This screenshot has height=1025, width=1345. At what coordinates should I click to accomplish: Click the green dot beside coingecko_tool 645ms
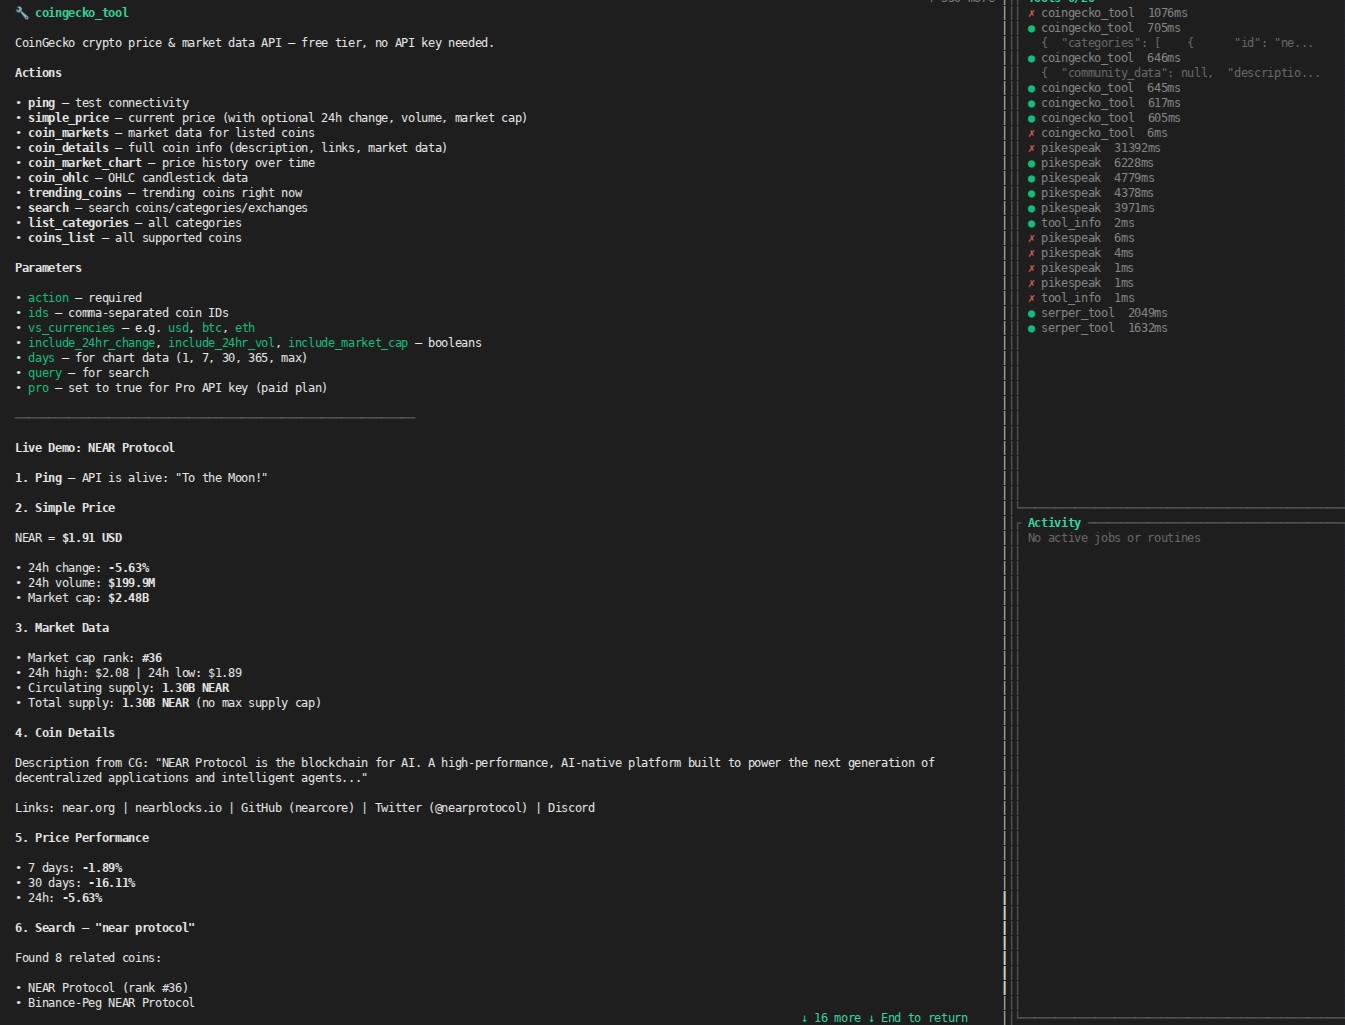(1031, 88)
